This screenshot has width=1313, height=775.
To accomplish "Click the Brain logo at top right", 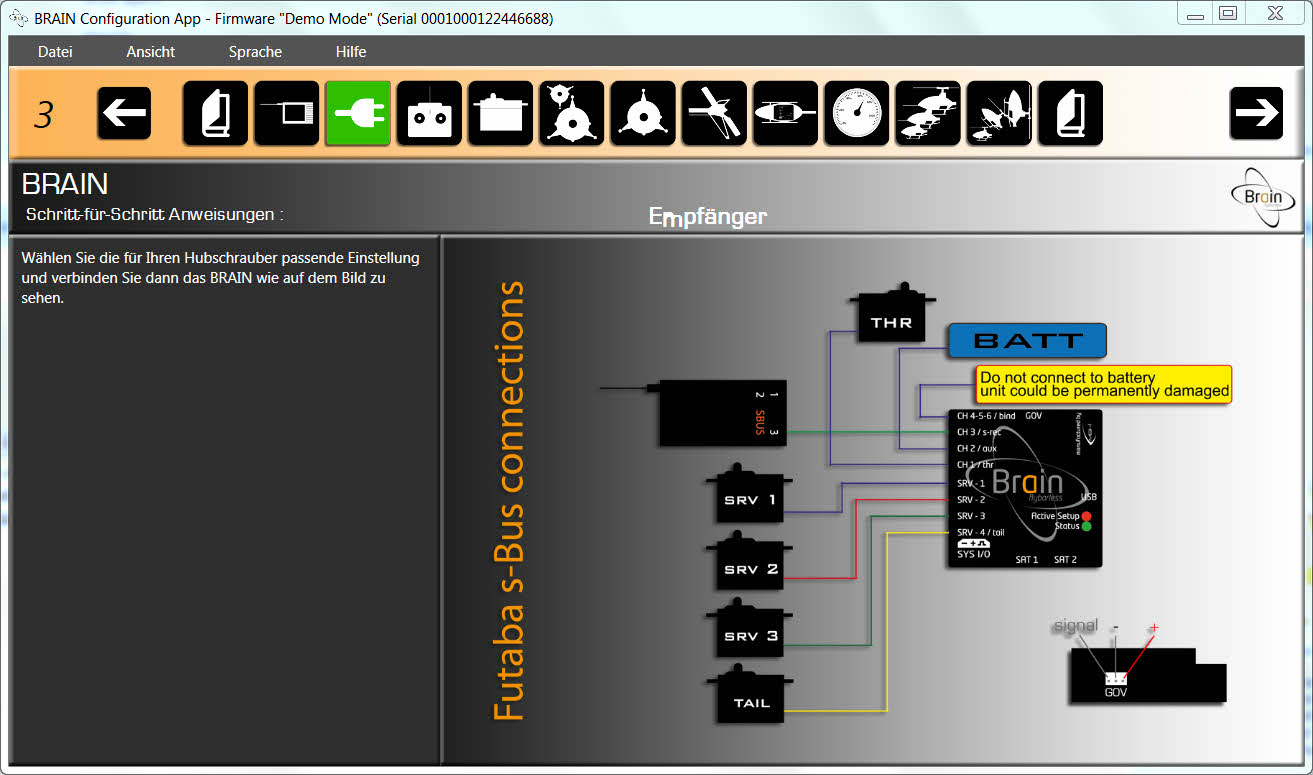I will pos(1263,195).
